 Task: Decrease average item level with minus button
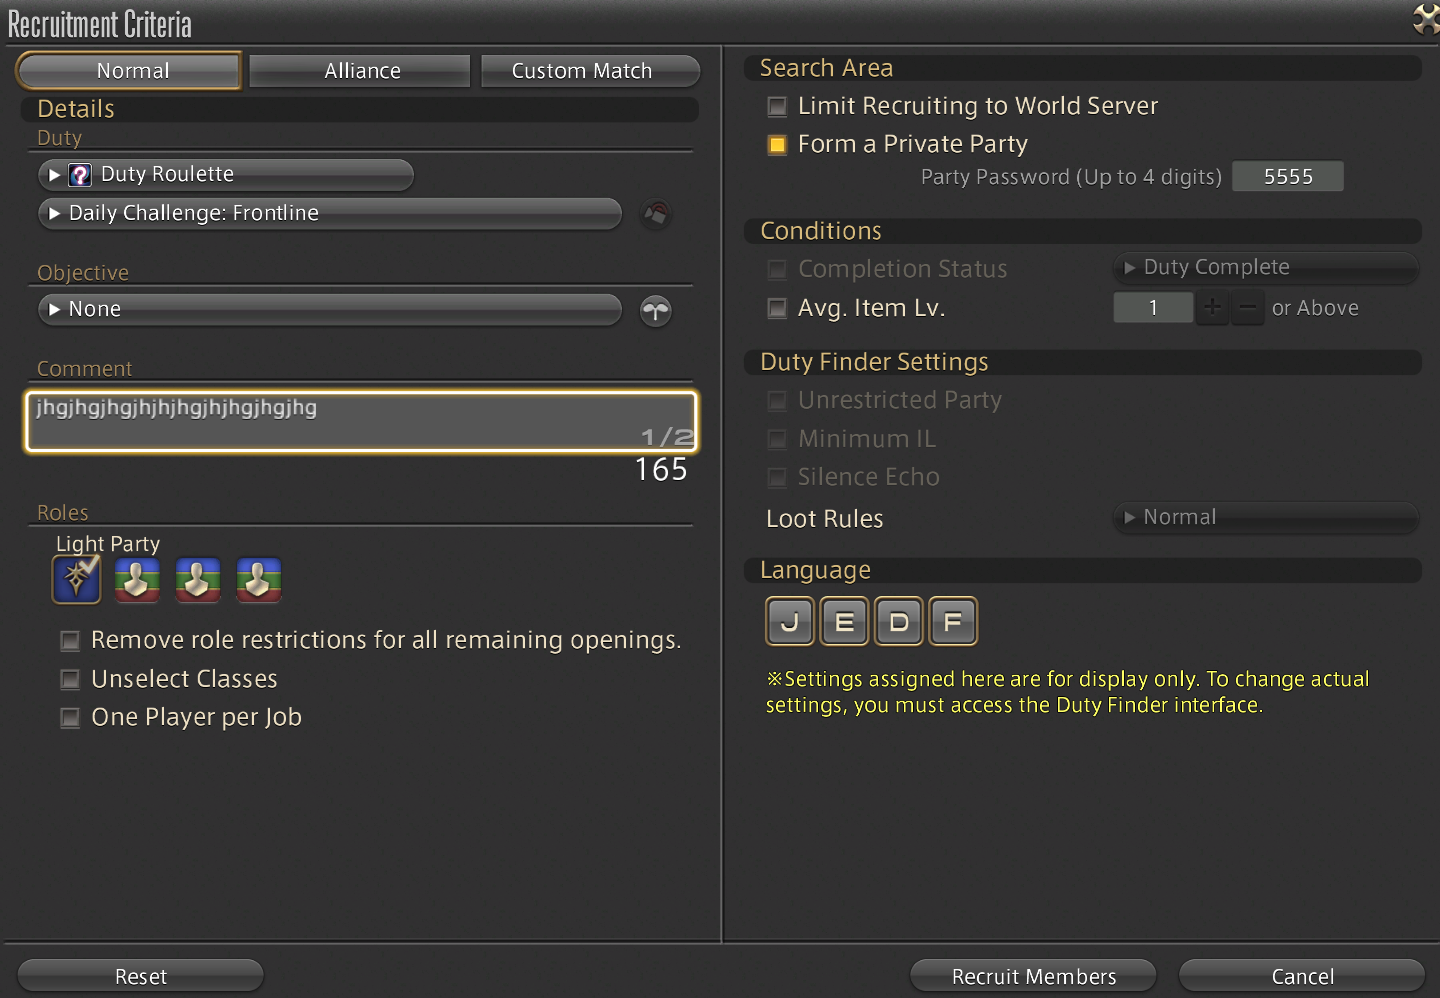click(x=1247, y=308)
